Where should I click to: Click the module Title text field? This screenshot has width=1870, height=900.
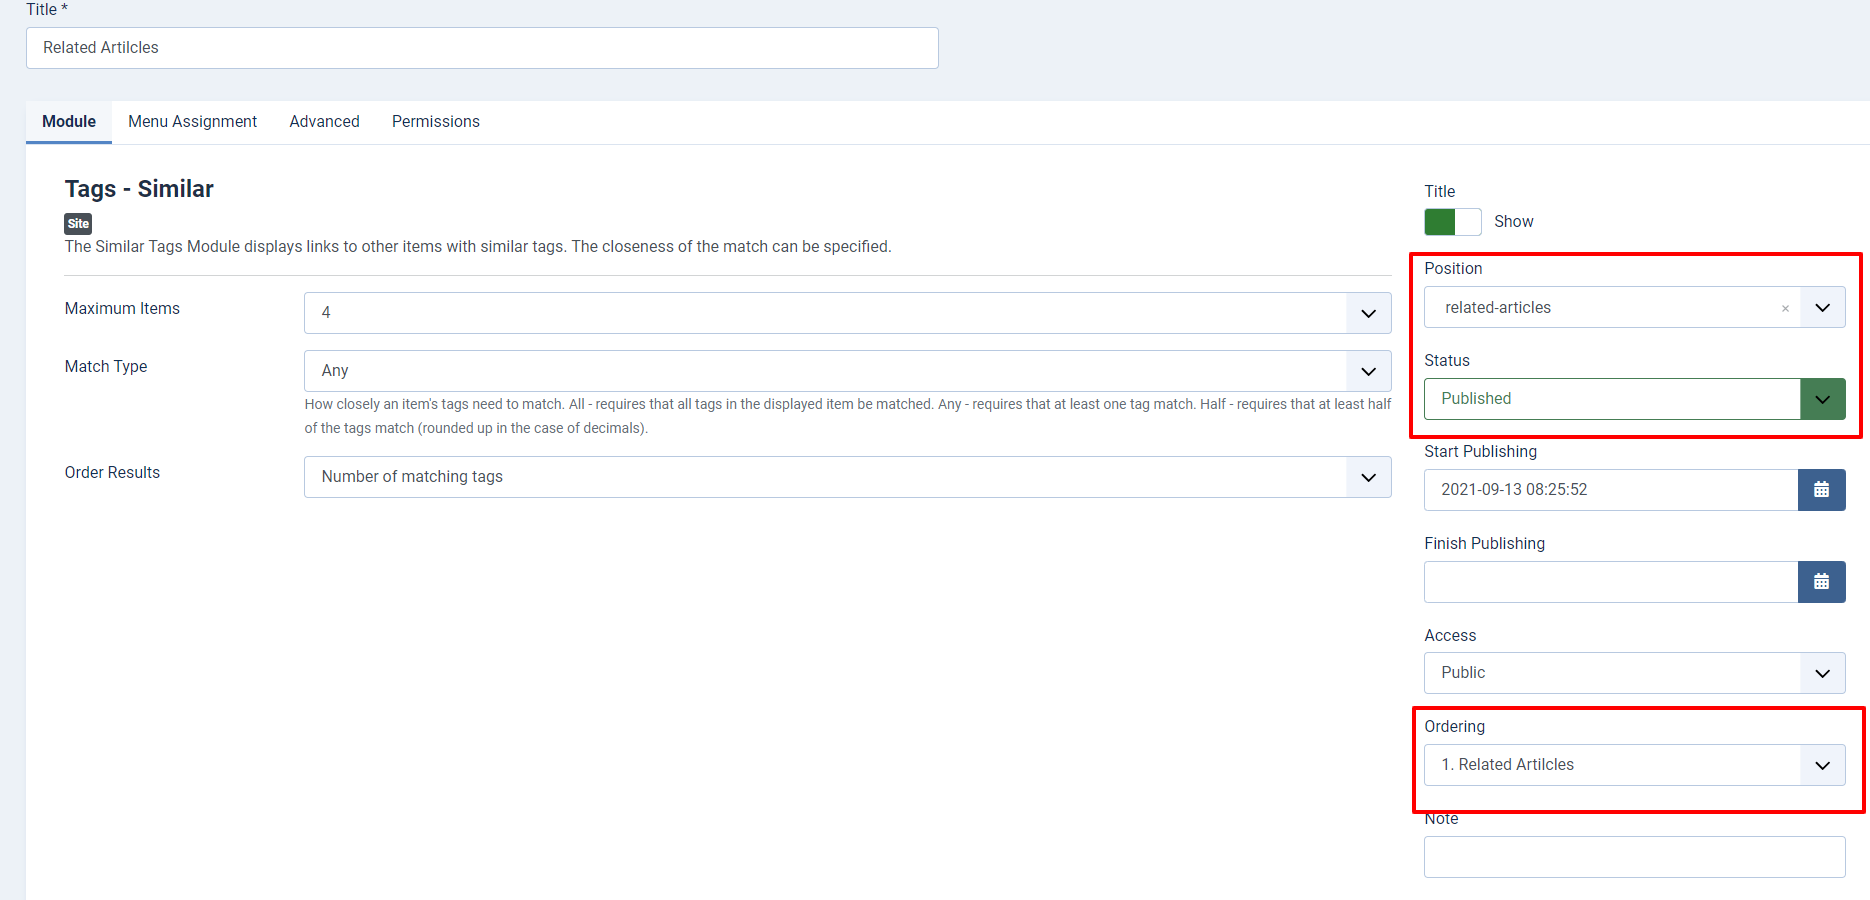click(x=482, y=48)
